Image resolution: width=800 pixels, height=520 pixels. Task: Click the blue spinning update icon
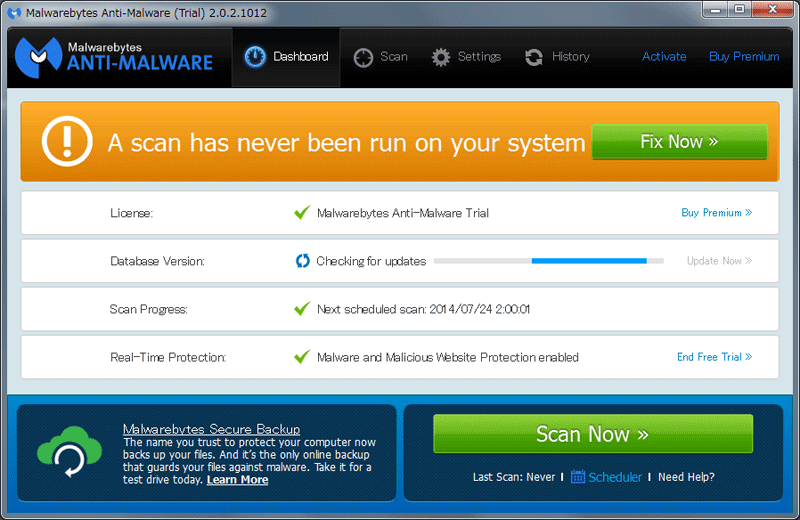click(x=303, y=261)
